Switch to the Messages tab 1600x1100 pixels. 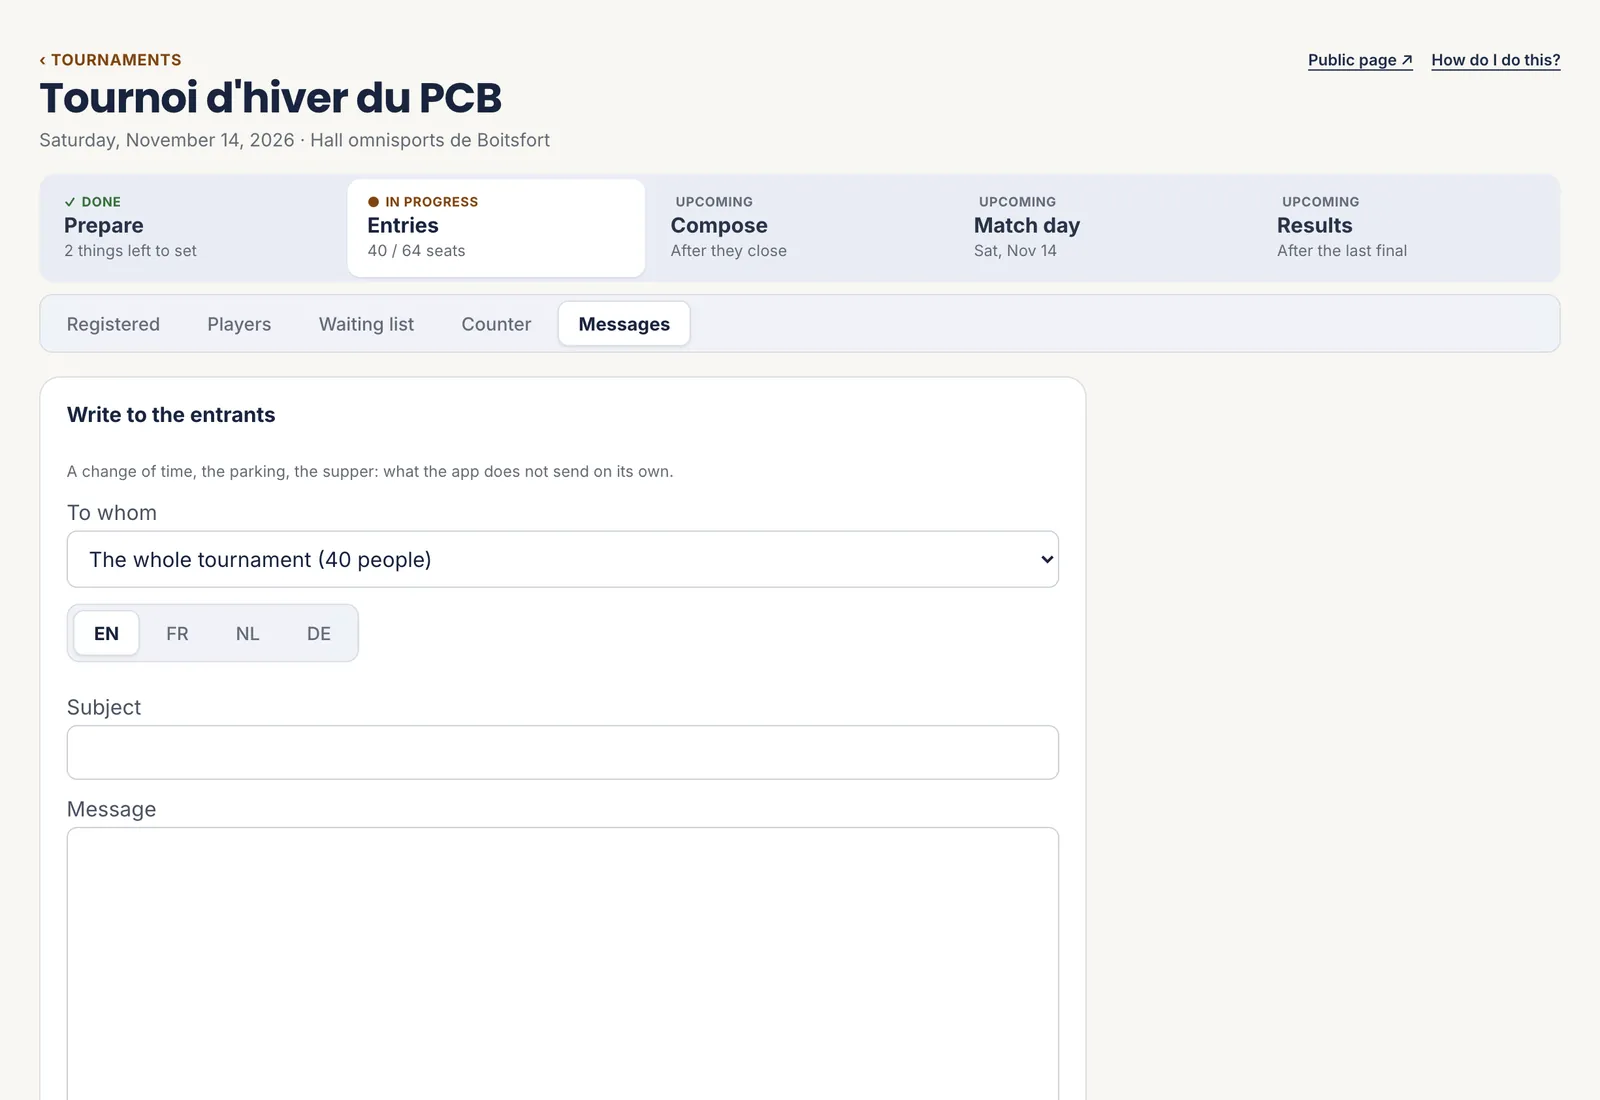point(624,324)
